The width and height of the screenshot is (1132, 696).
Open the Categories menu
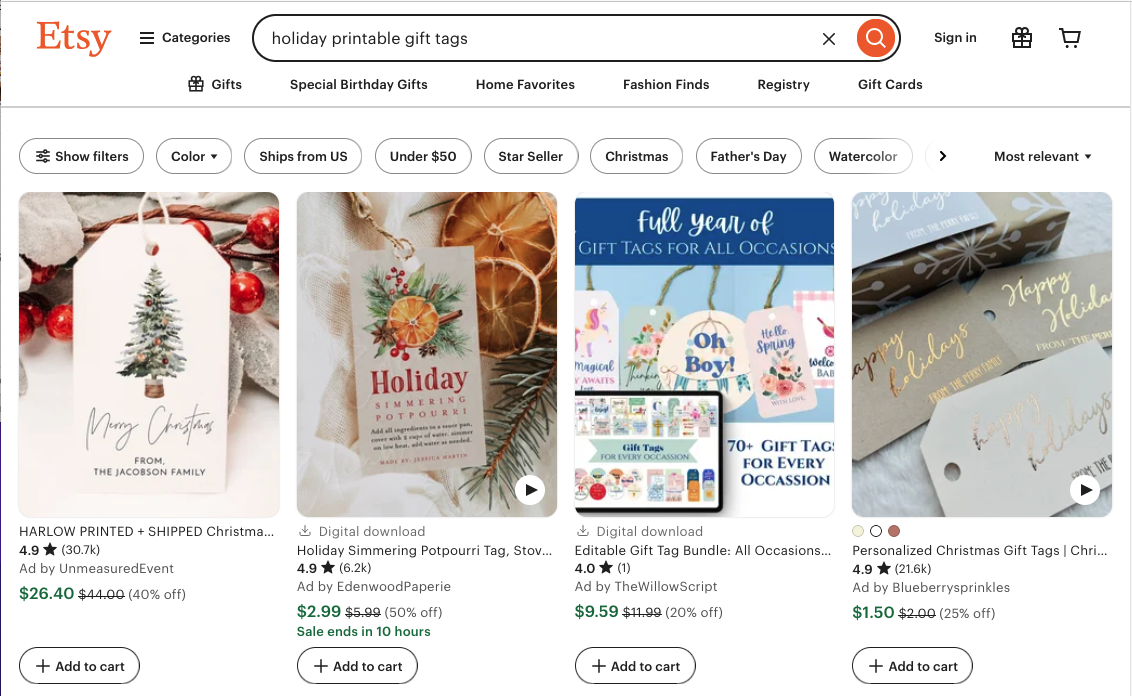click(x=185, y=37)
